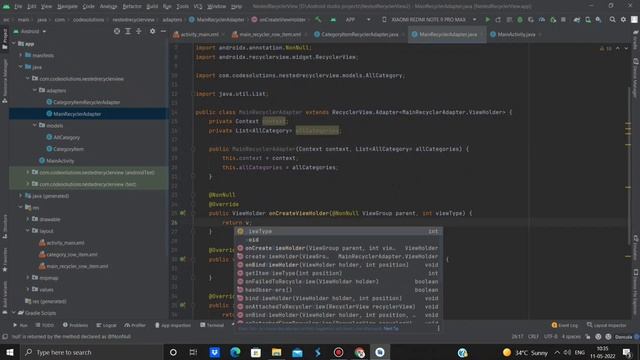Open the VCS menu

tap(198, 6)
